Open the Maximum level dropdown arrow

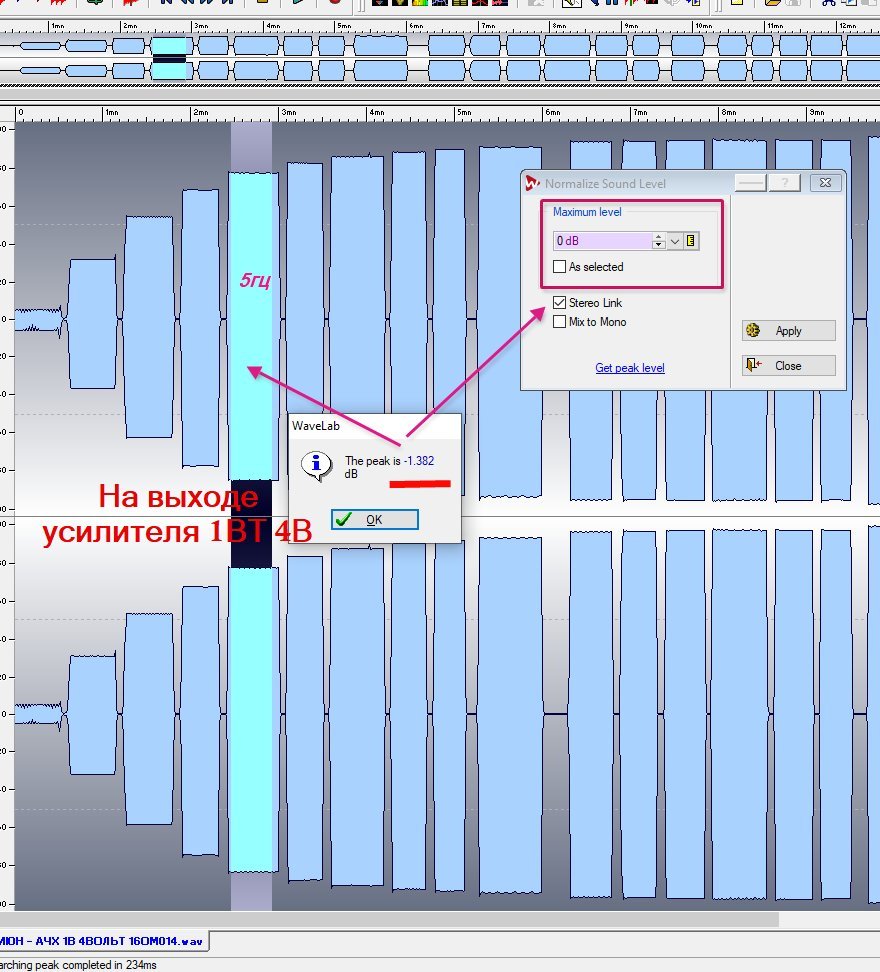click(x=675, y=241)
